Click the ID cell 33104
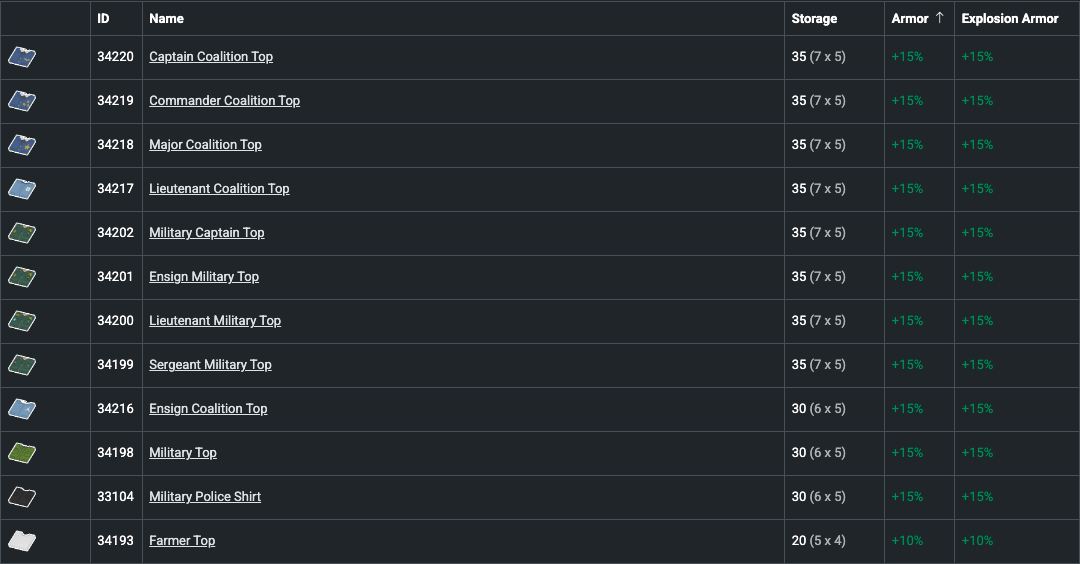The height and width of the screenshot is (564, 1080). tap(115, 497)
